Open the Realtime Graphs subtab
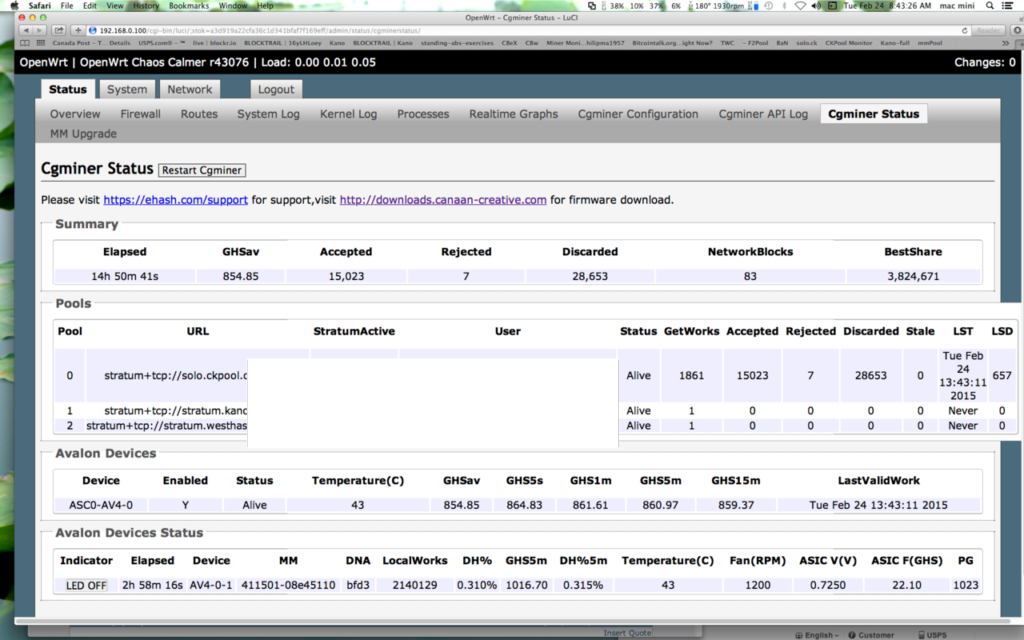 513,114
